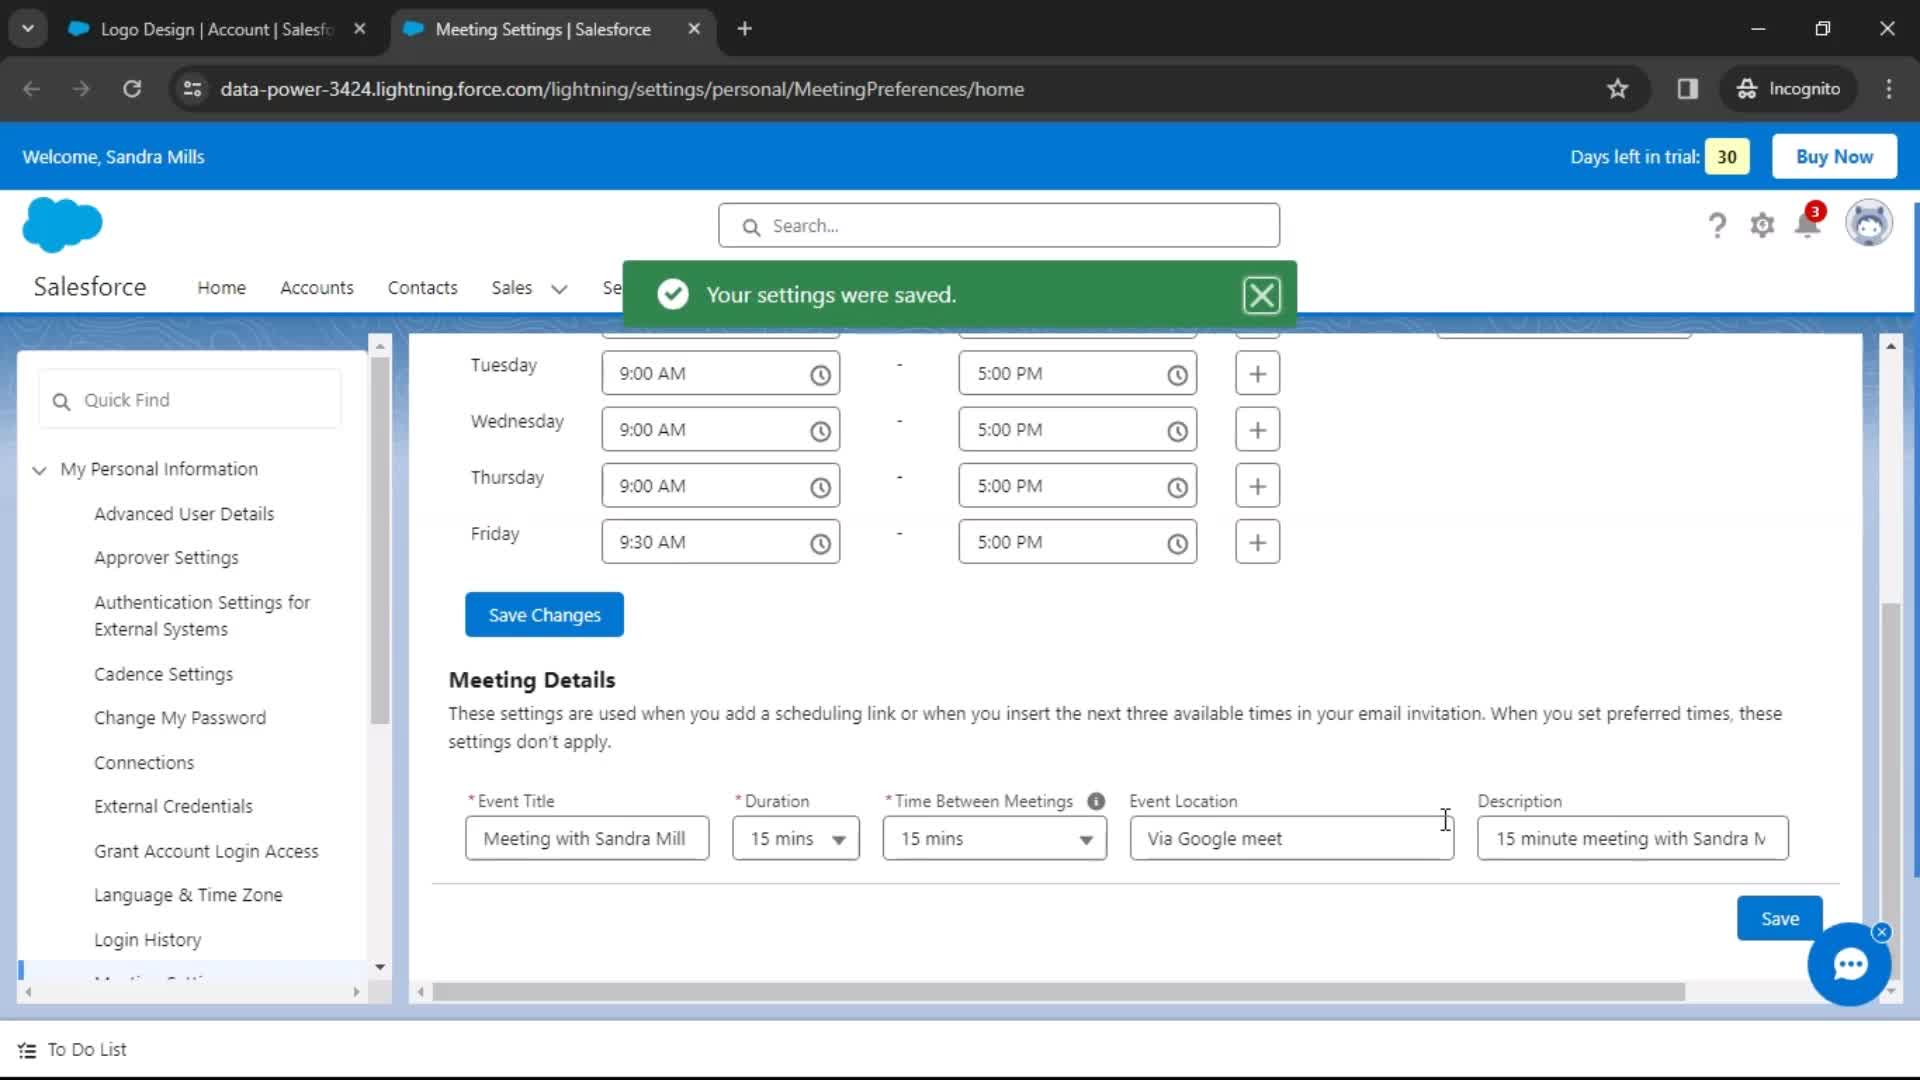View site information icon in address bar

(x=192, y=89)
